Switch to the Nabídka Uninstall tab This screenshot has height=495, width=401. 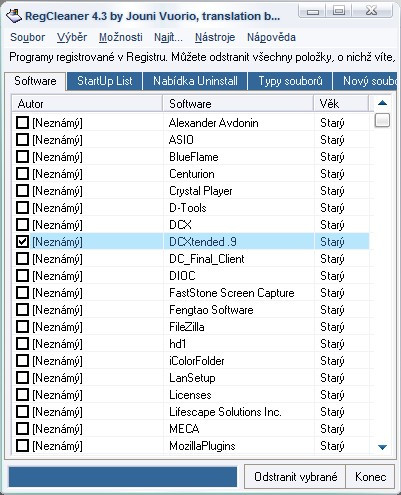195,81
